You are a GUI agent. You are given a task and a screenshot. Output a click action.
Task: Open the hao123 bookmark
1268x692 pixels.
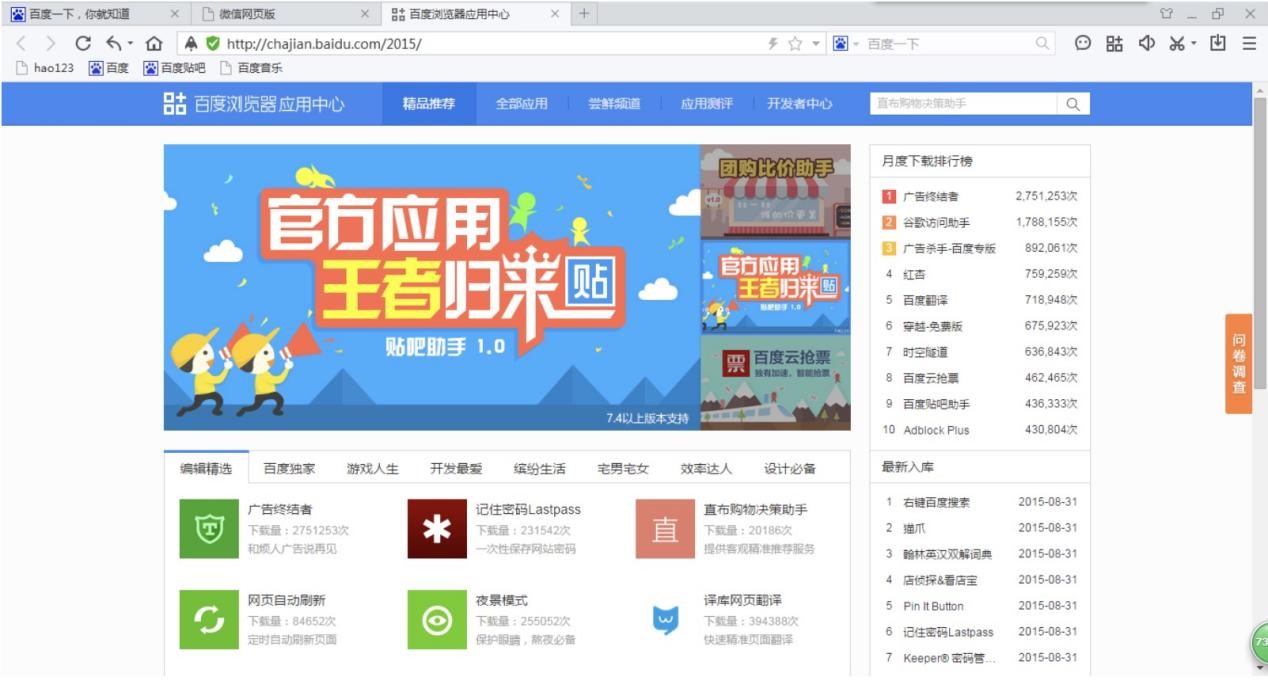pyautogui.click(x=45, y=69)
